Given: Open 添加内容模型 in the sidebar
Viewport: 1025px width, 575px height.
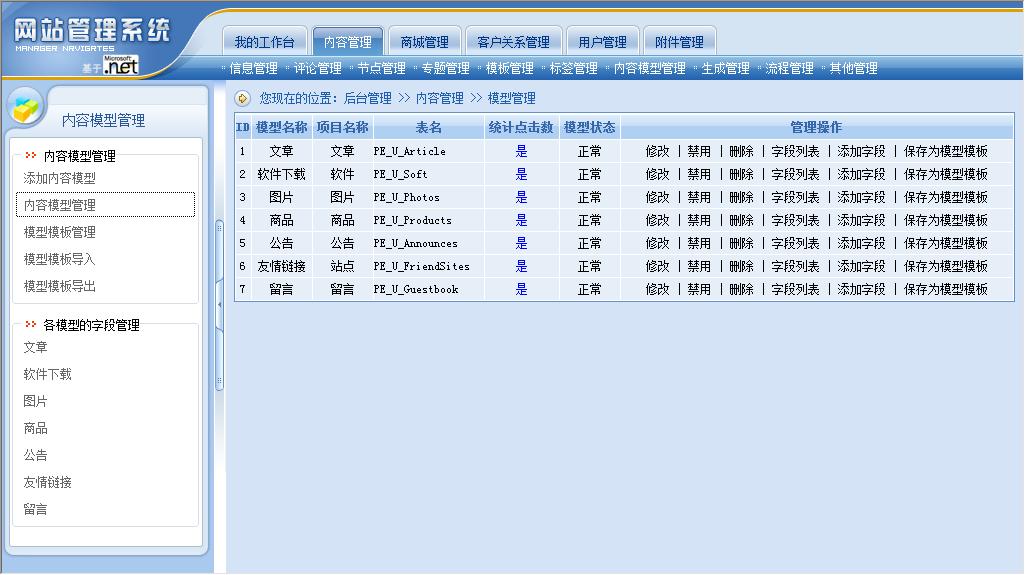Looking at the screenshot, I should tap(60, 178).
